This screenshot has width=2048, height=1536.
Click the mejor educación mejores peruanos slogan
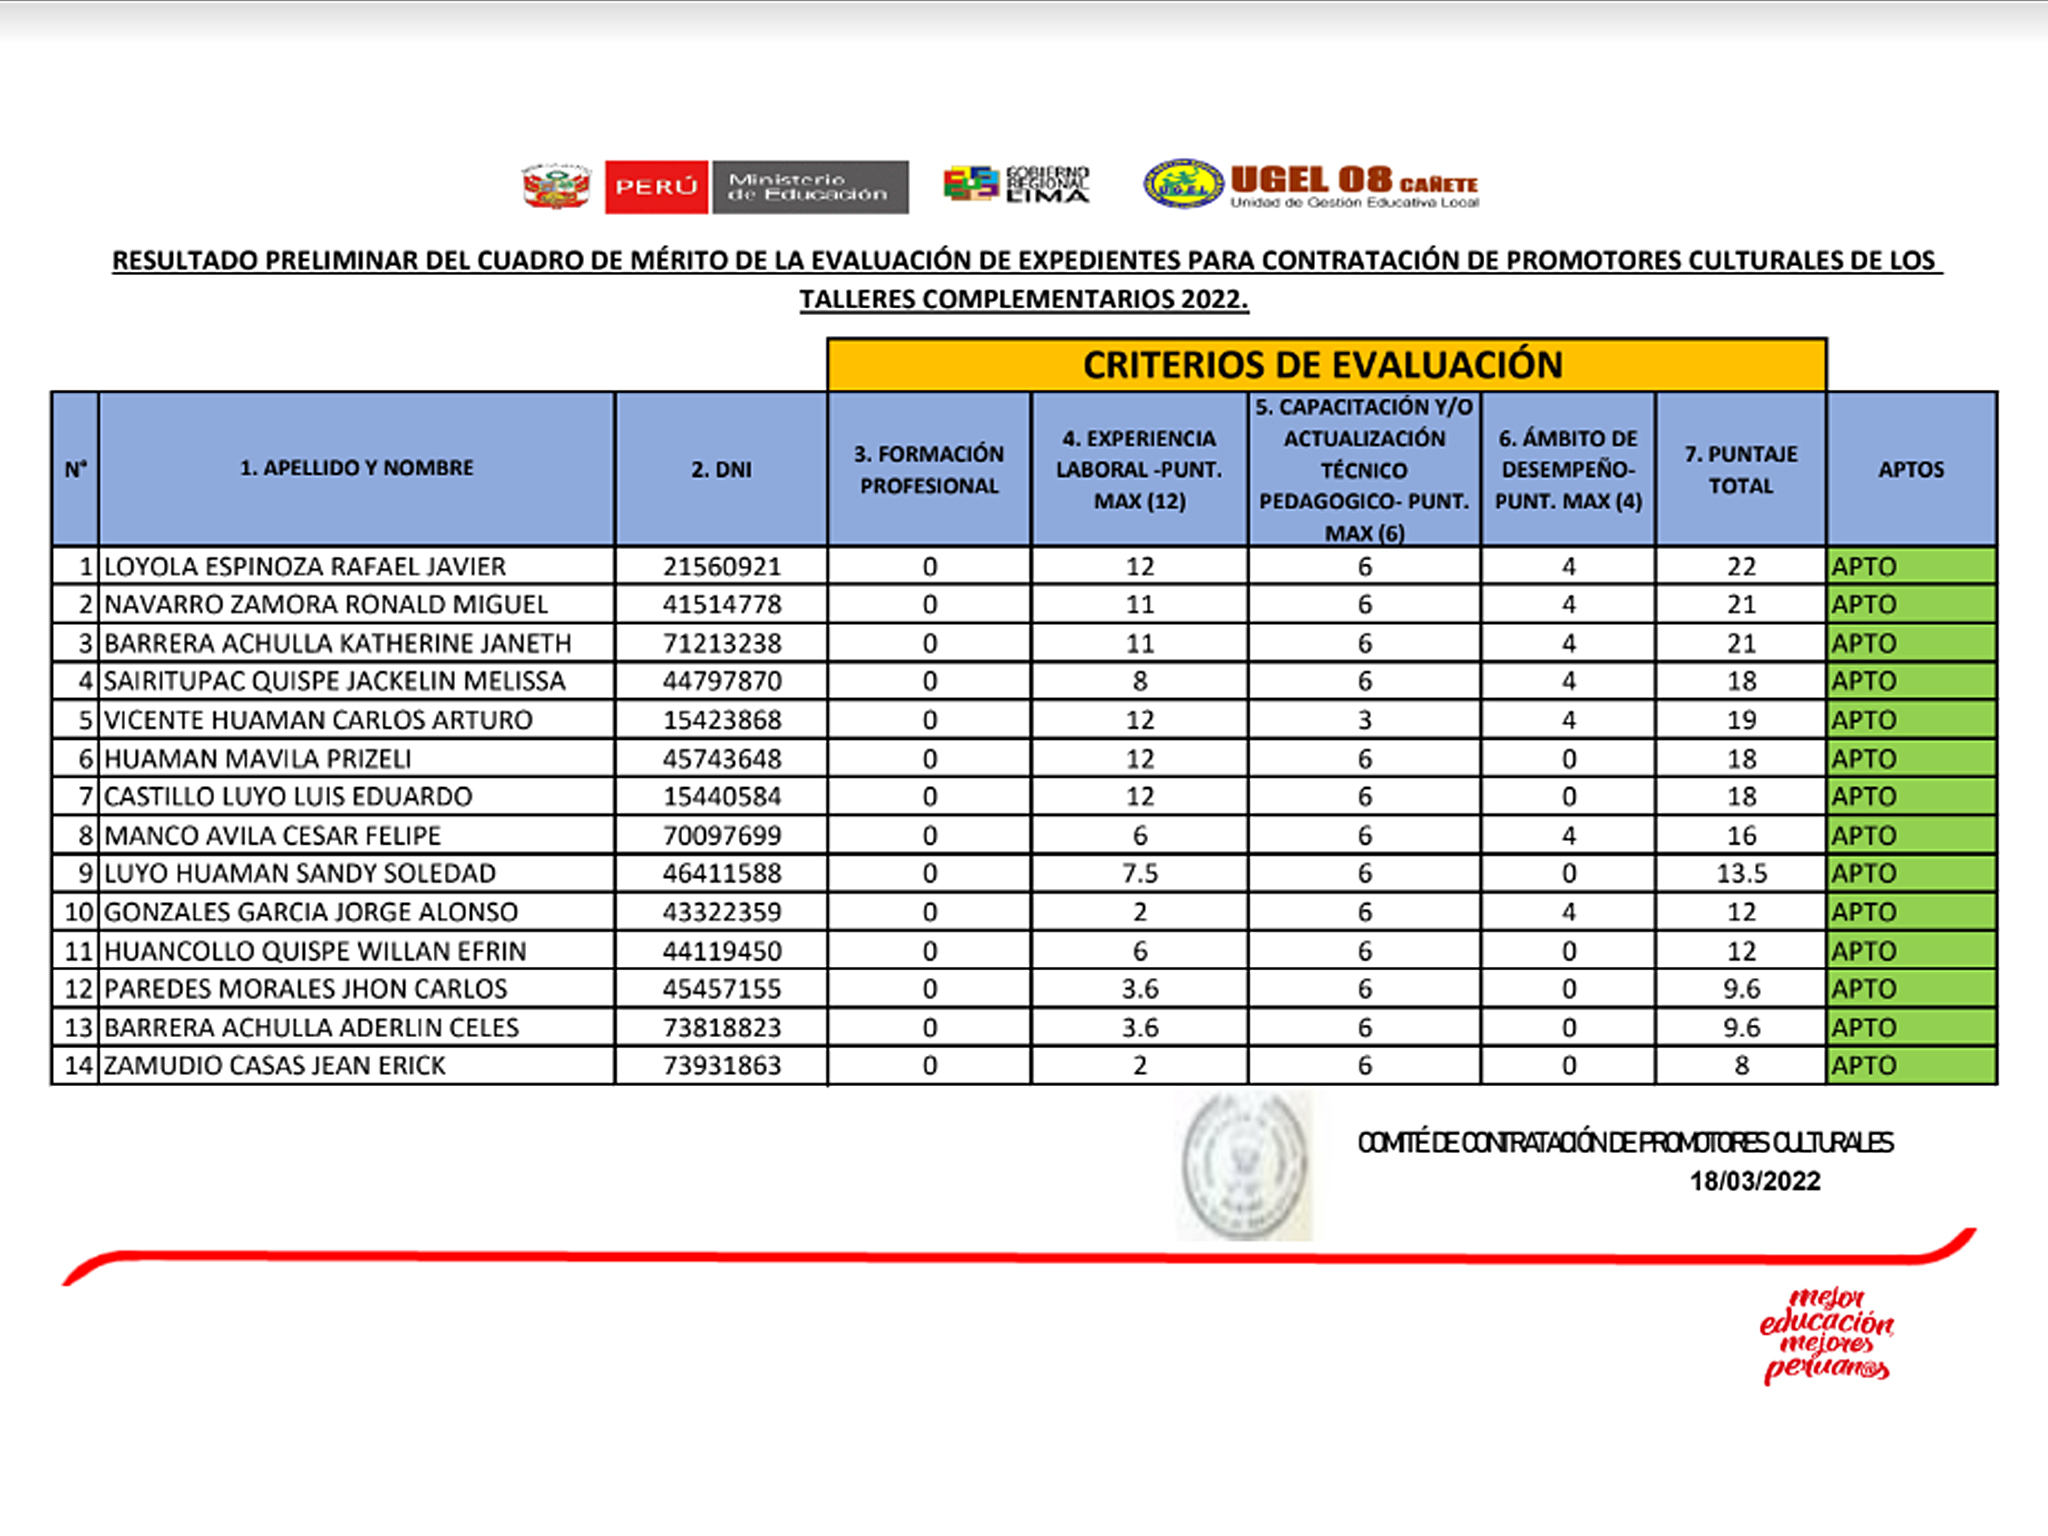click(x=1826, y=1336)
